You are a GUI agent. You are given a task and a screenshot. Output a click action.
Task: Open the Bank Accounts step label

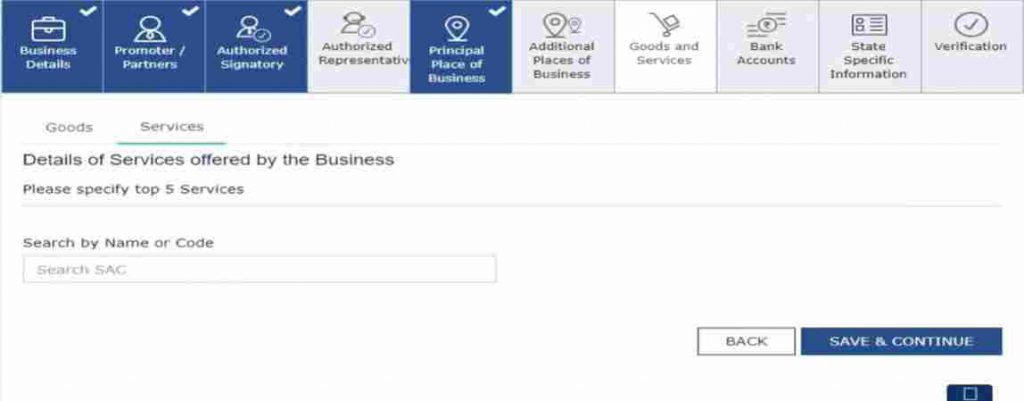[766, 54]
